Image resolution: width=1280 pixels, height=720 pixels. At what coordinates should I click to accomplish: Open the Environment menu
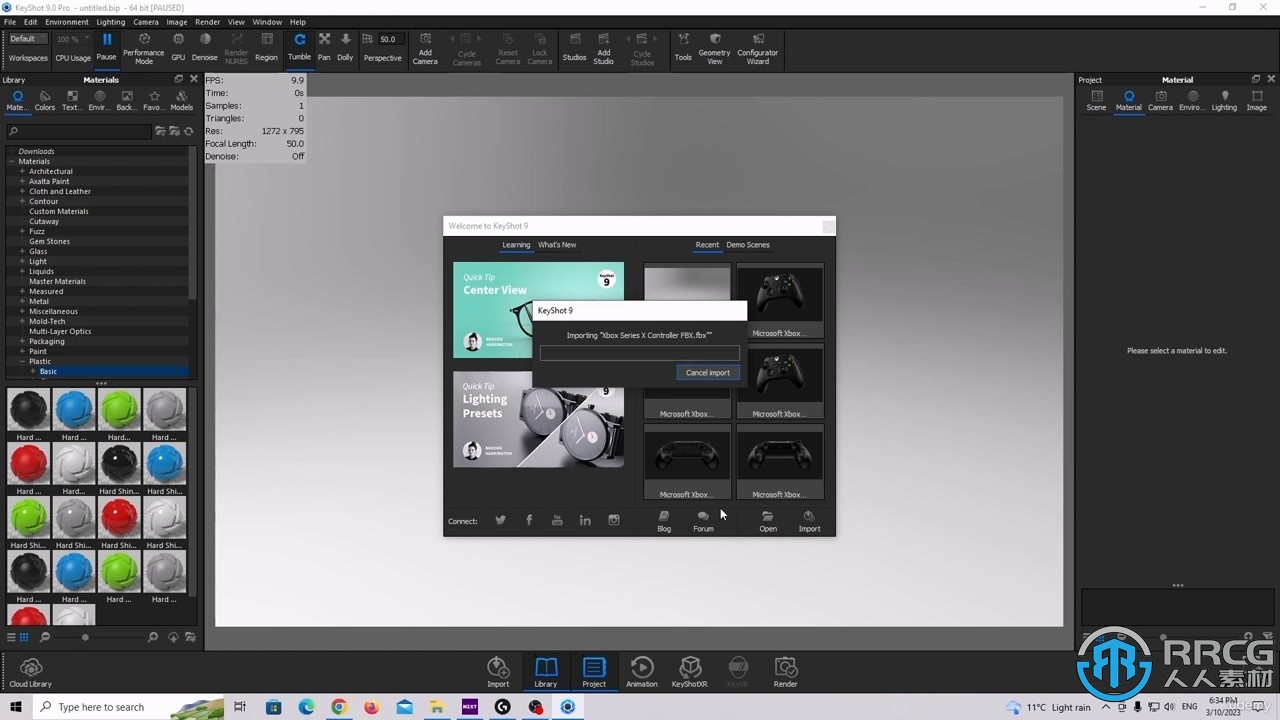point(67,22)
